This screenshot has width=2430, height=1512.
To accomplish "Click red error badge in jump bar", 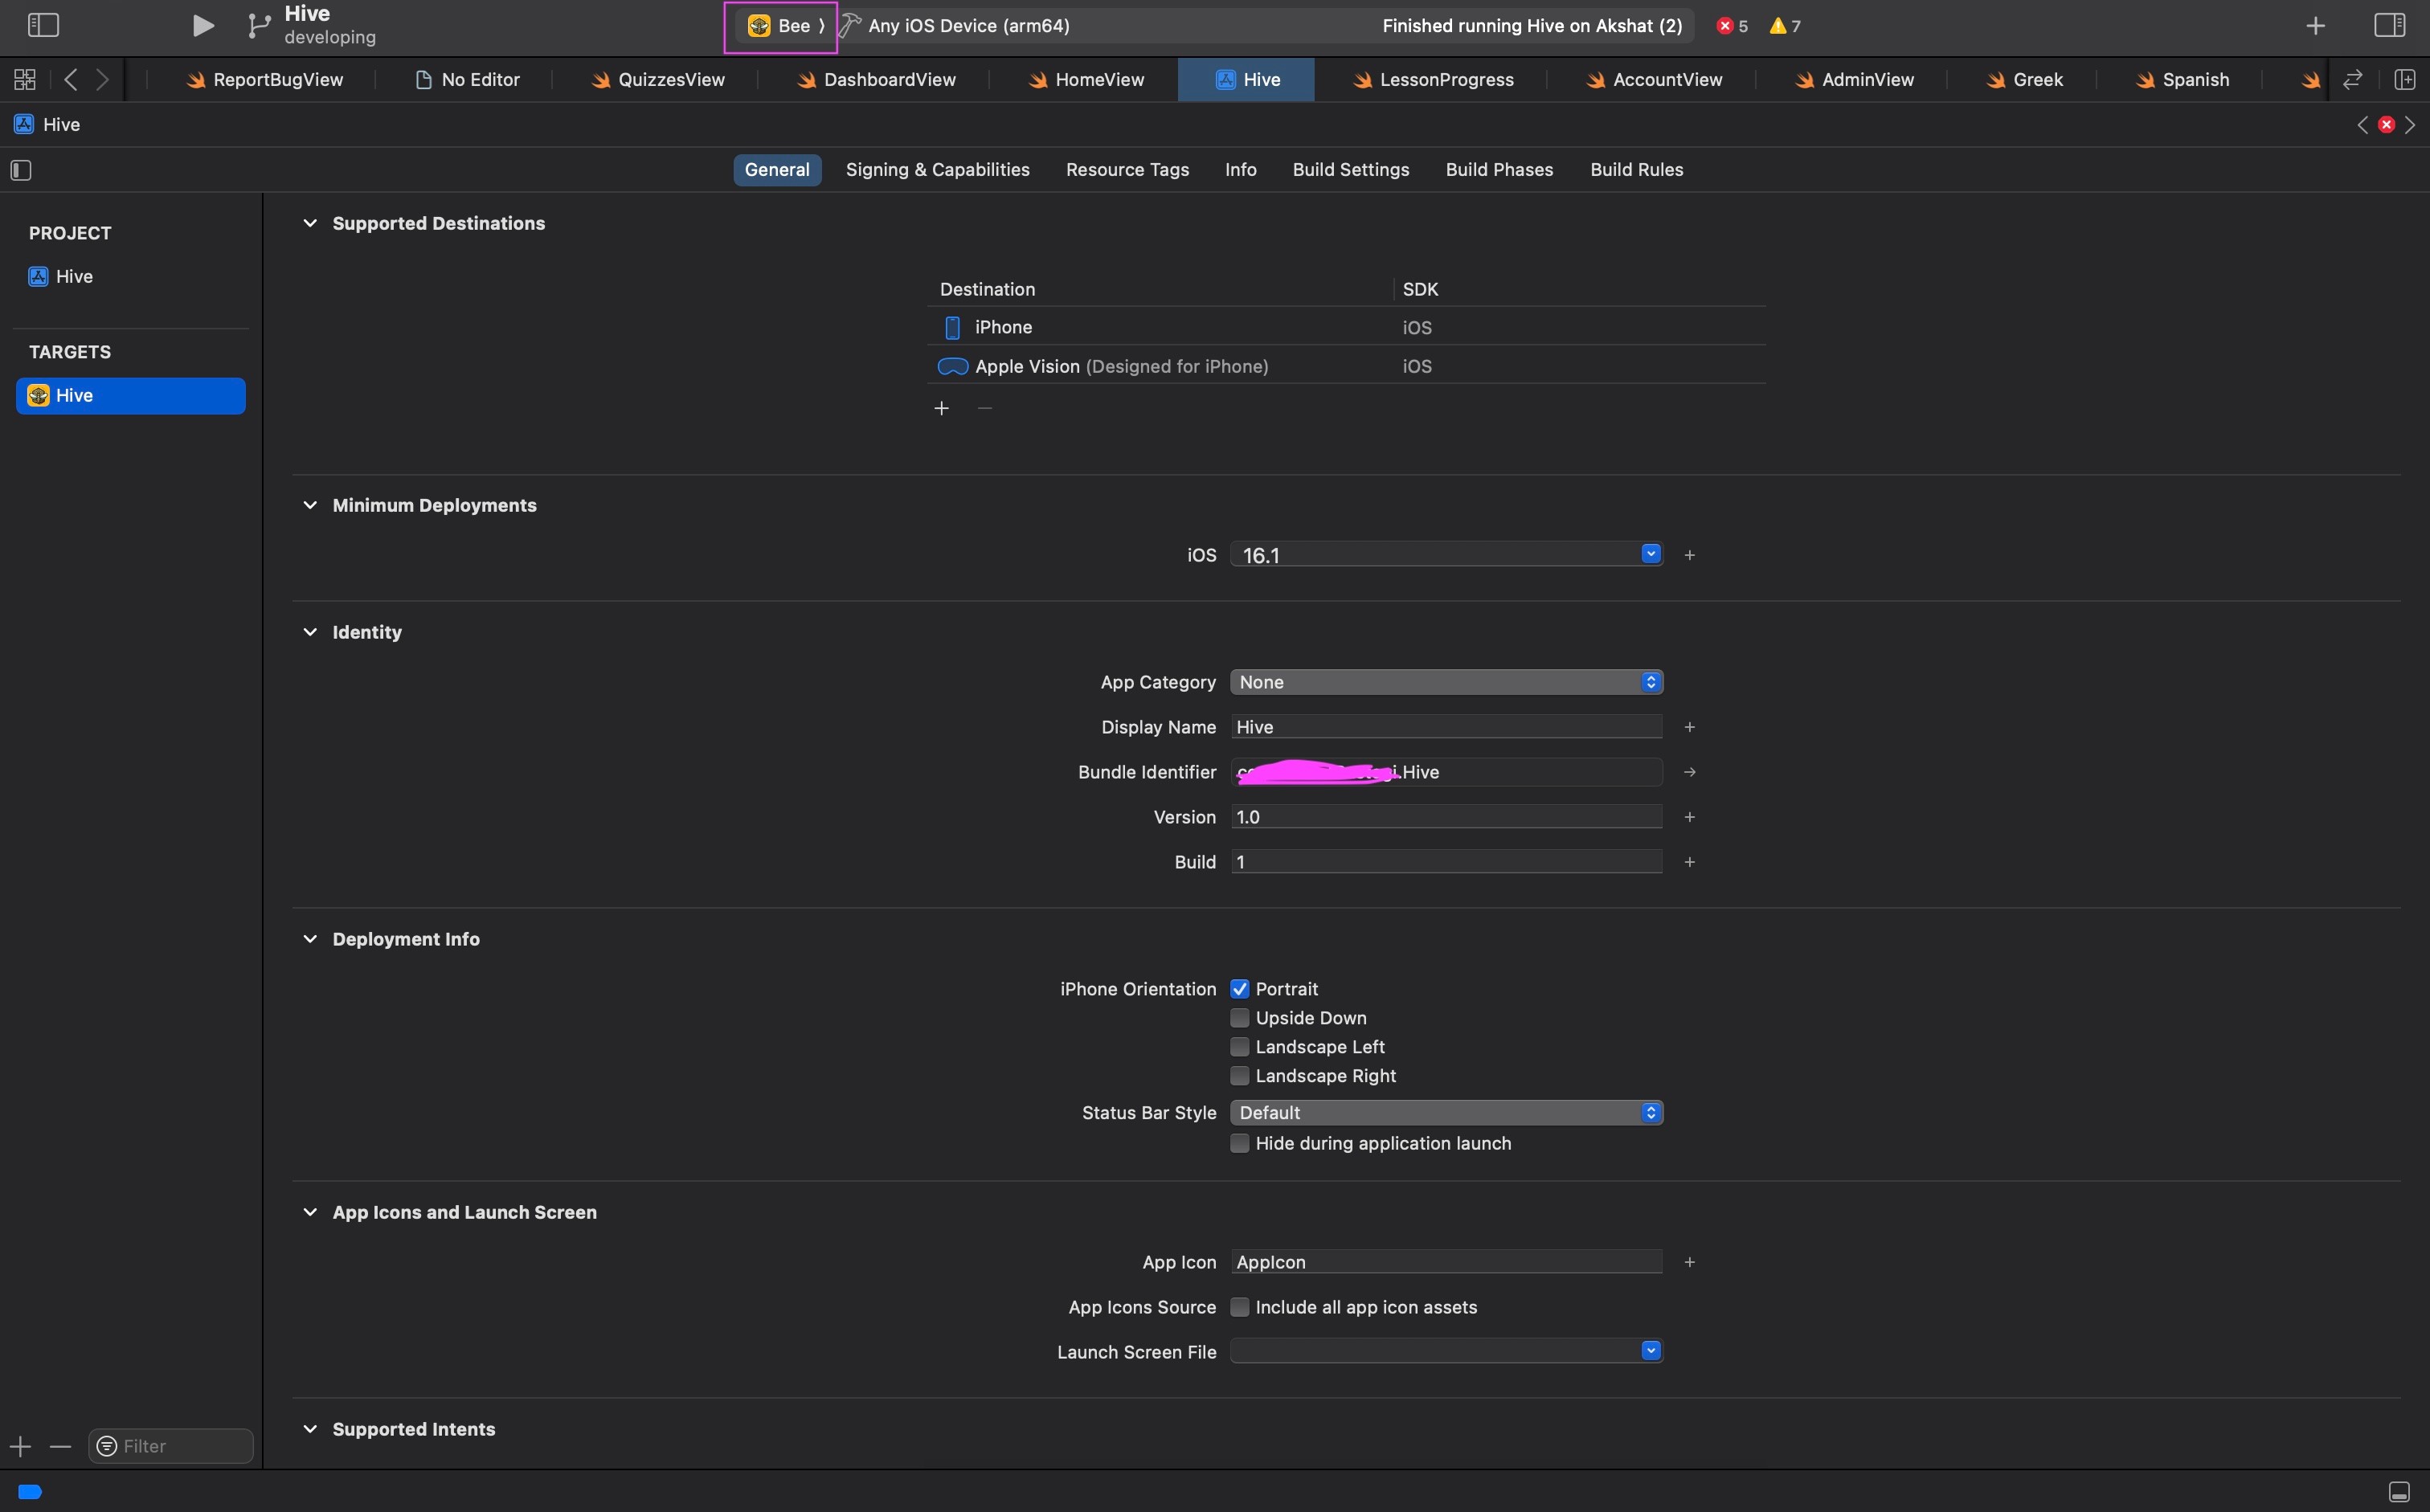I will 2386,125.
